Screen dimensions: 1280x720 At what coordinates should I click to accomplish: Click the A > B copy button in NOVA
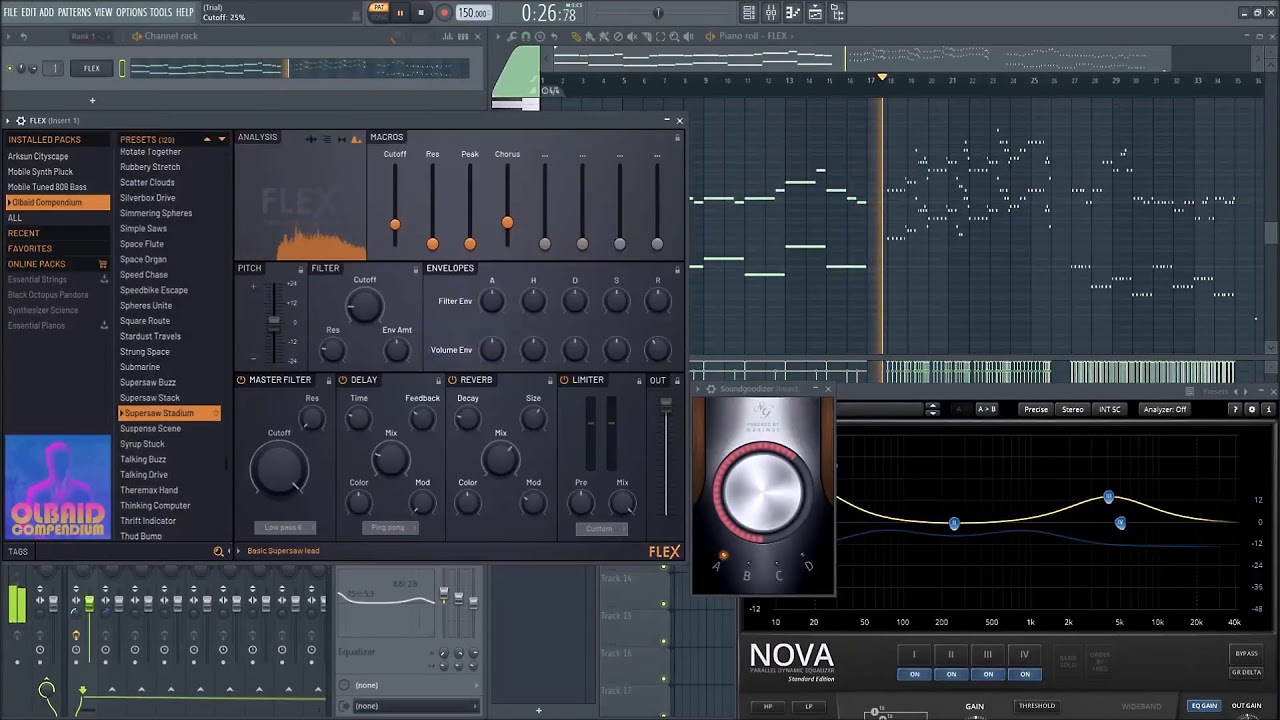[986, 409]
